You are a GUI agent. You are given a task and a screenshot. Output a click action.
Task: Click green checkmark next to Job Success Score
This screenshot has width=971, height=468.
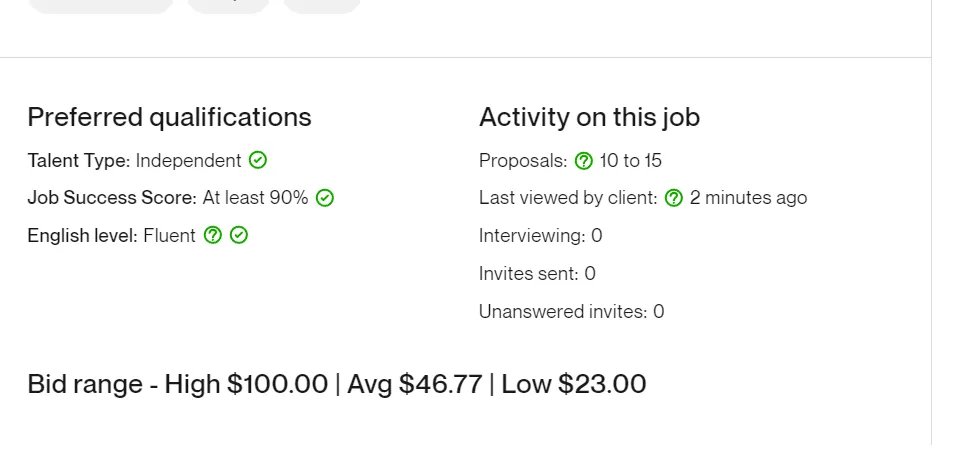click(325, 198)
